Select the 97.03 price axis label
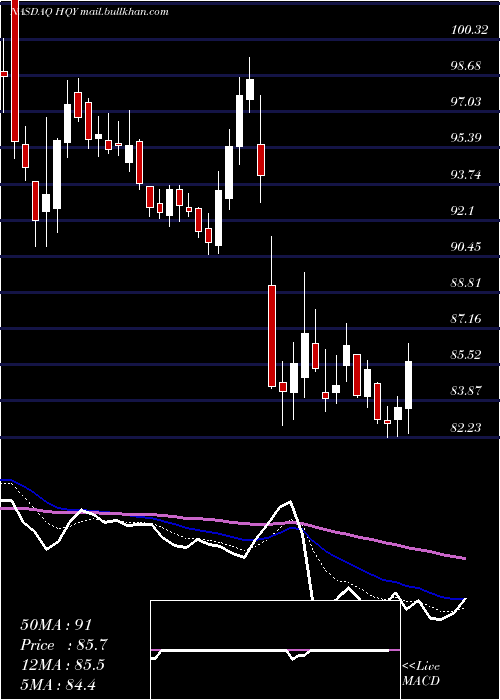This screenshot has height=700, width=500. coord(466,102)
